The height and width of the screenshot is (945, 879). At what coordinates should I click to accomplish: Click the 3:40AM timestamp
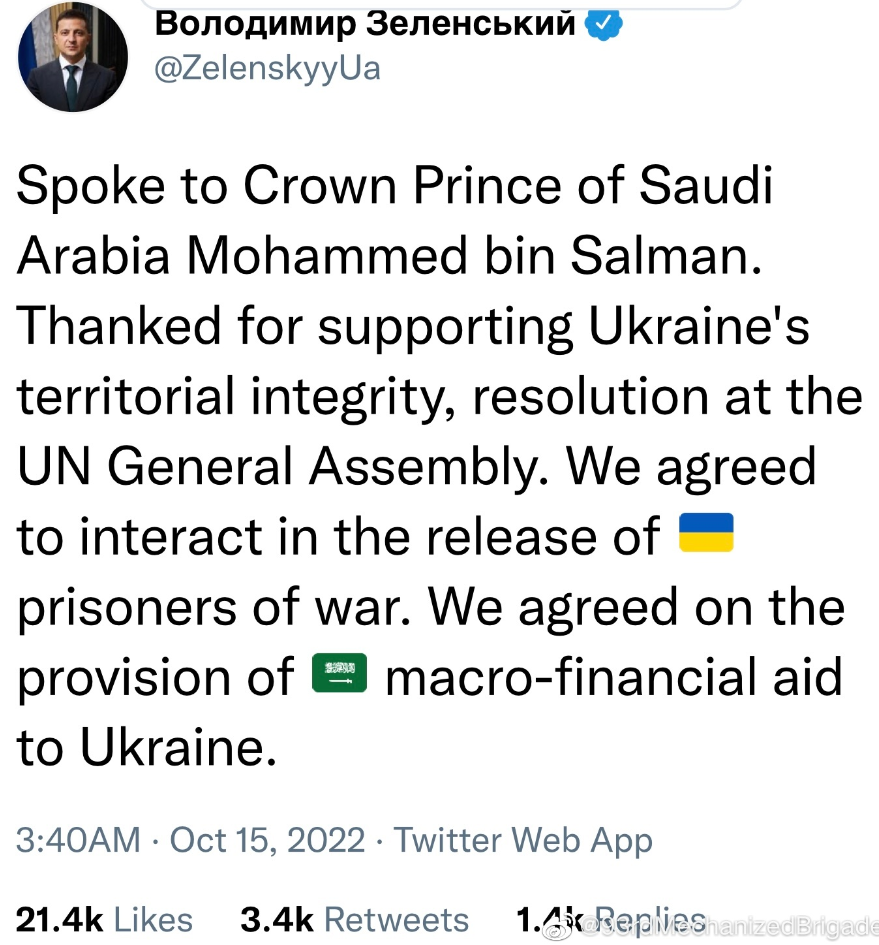(78, 839)
